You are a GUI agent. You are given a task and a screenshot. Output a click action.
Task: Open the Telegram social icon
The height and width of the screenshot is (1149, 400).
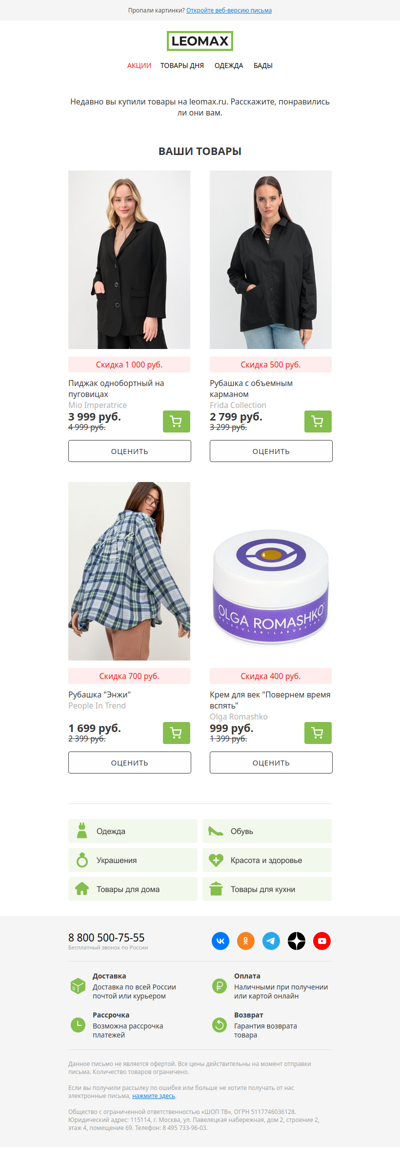[271, 941]
